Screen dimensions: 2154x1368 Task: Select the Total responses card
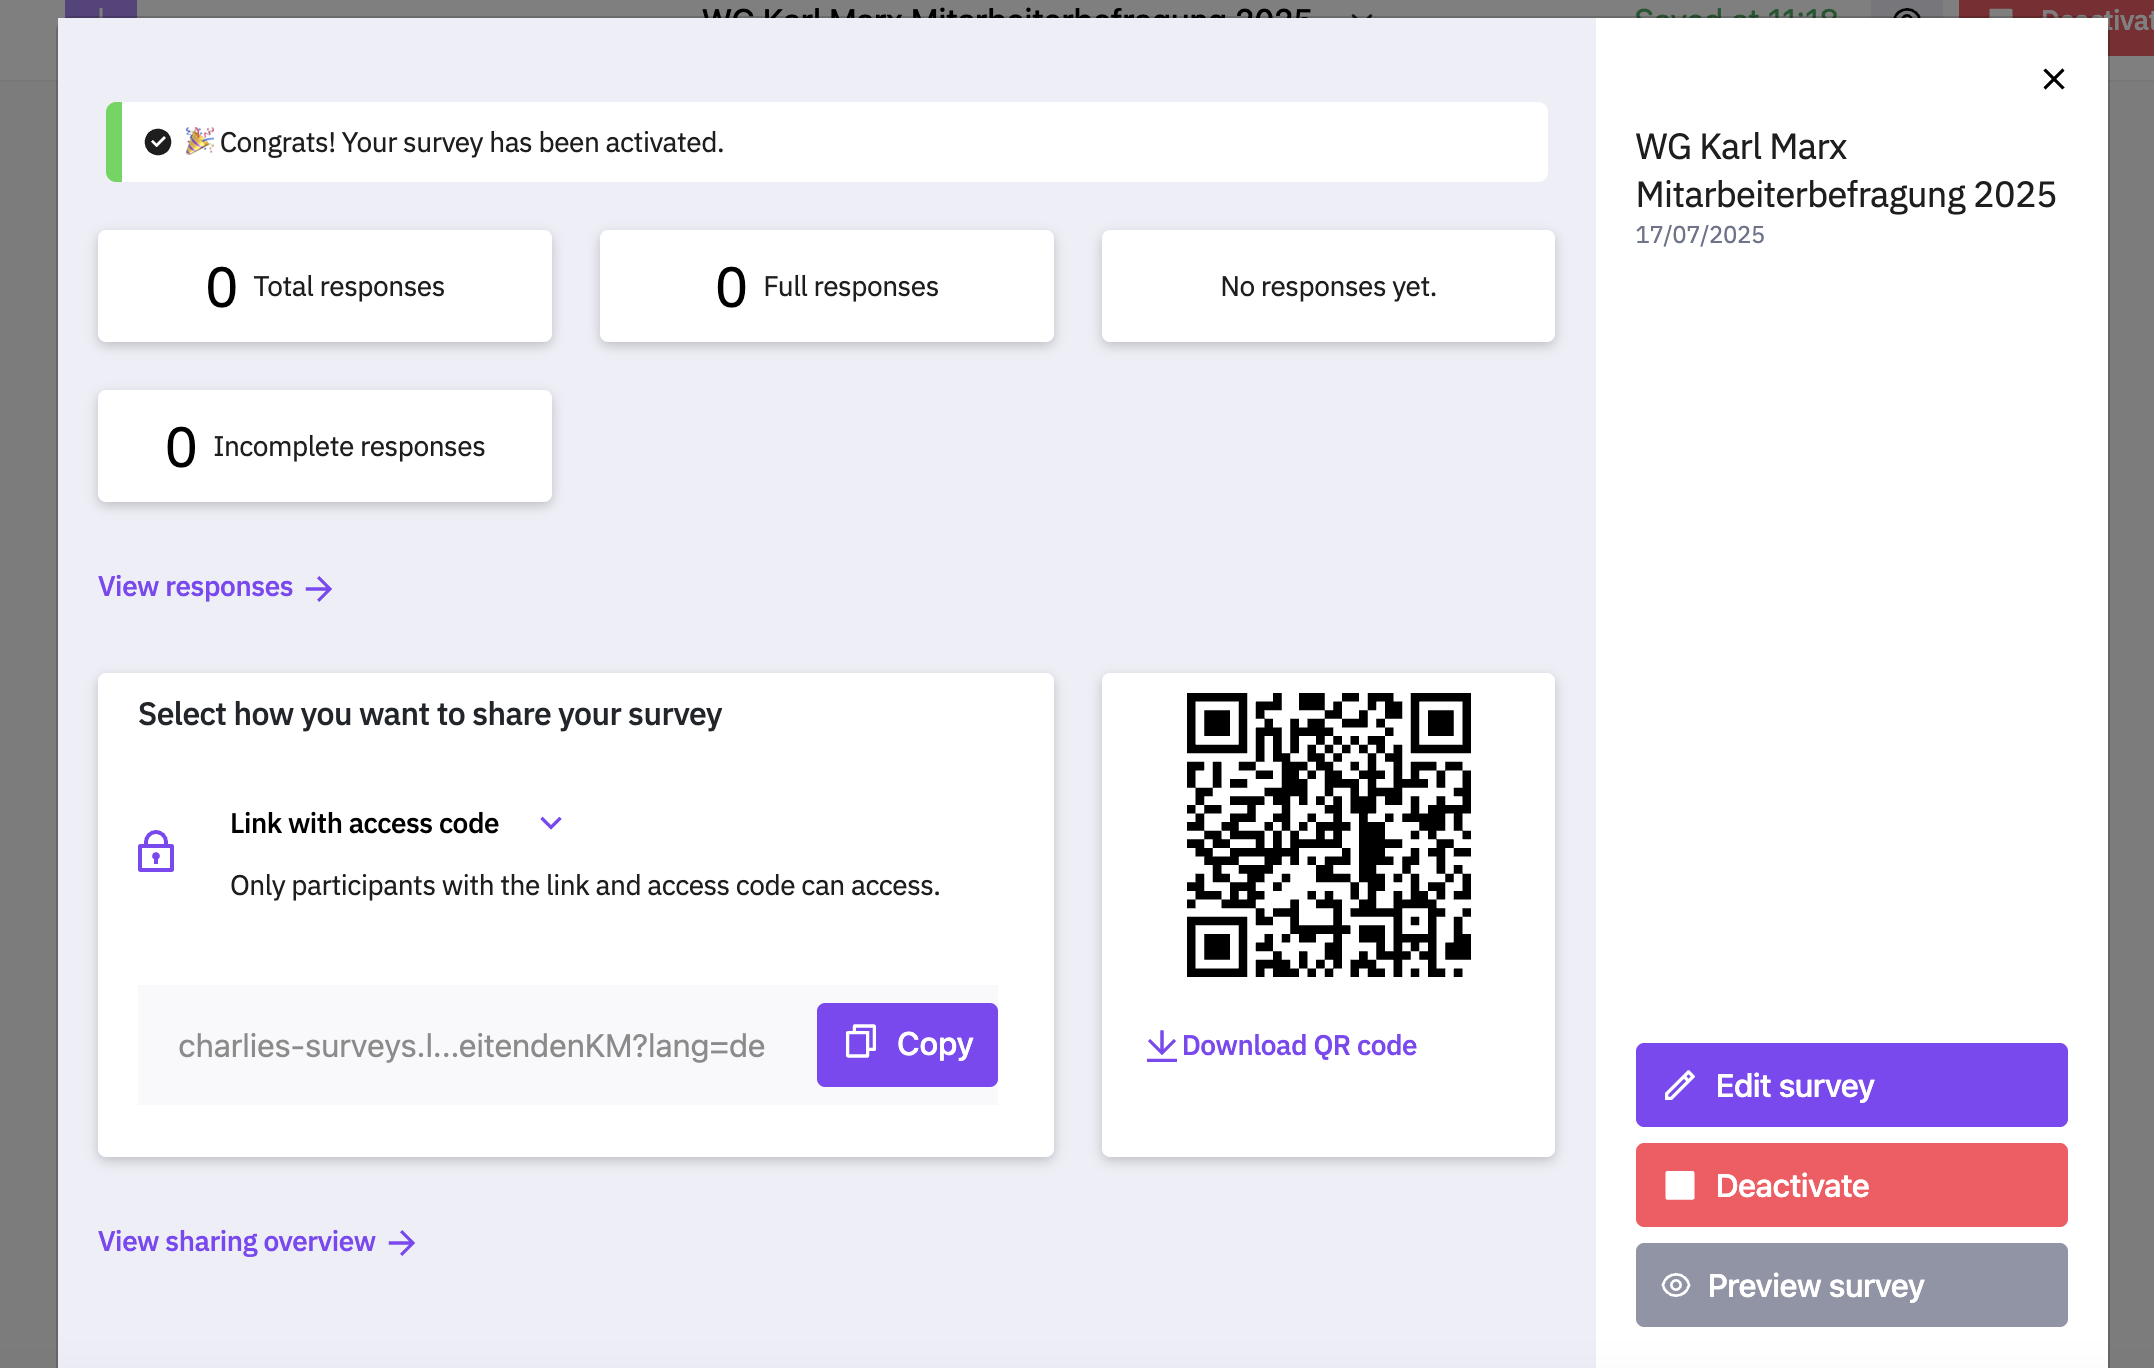325,287
